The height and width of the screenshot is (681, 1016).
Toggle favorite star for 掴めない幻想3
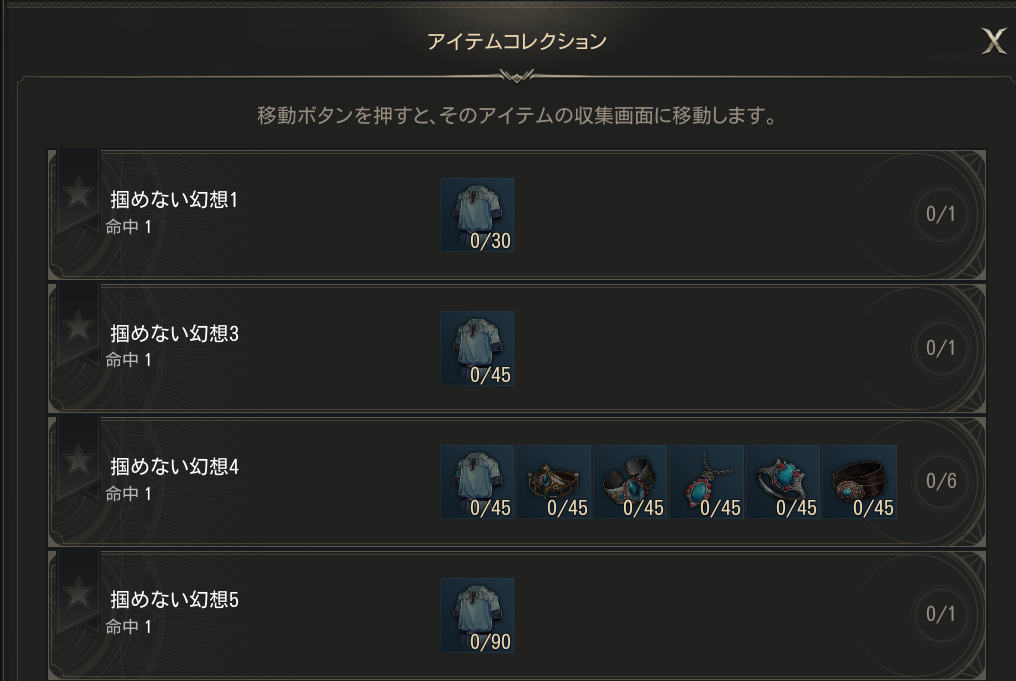pyautogui.click(x=78, y=326)
